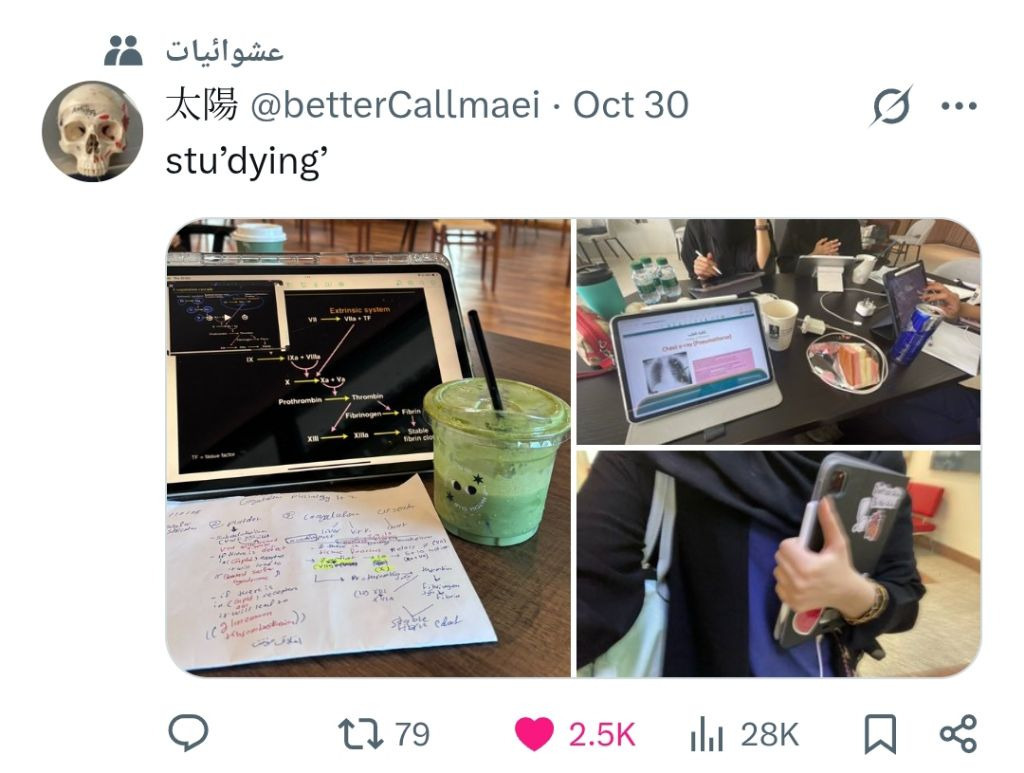Viewport: 1024px width, 773px height.
Task: Click the display name 太陽
Action: click(x=201, y=105)
